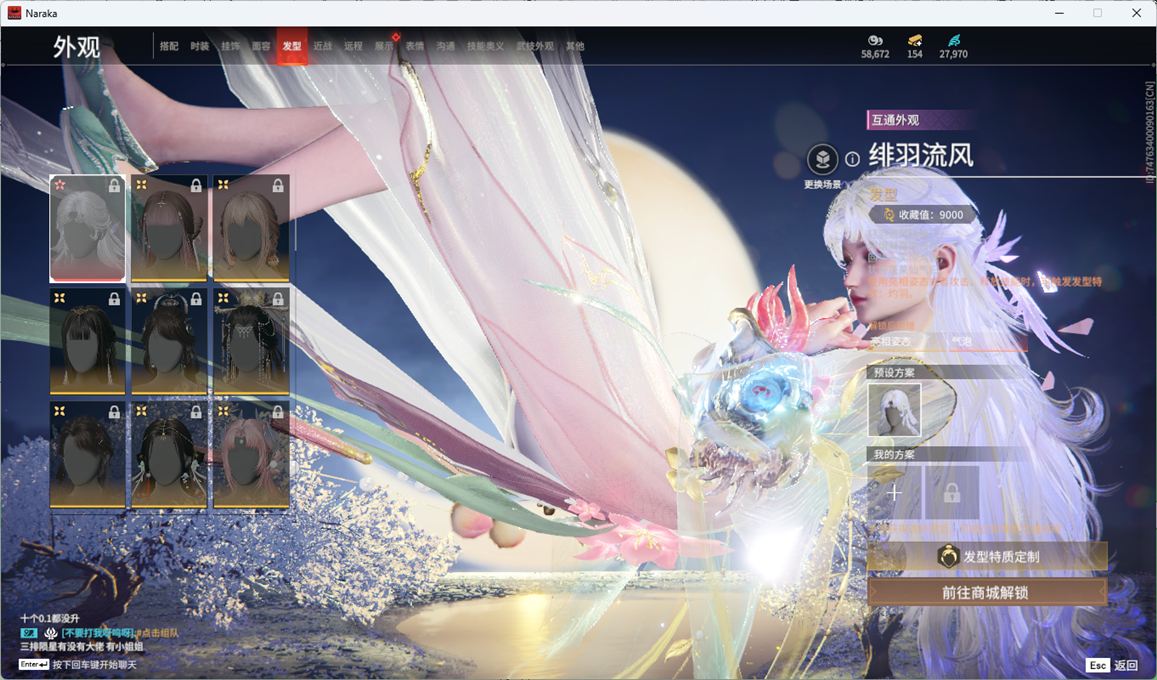
Task: Choose the hairstyle with gold tassel headdress
Action: pyautogui.click(x=251, y=341)
